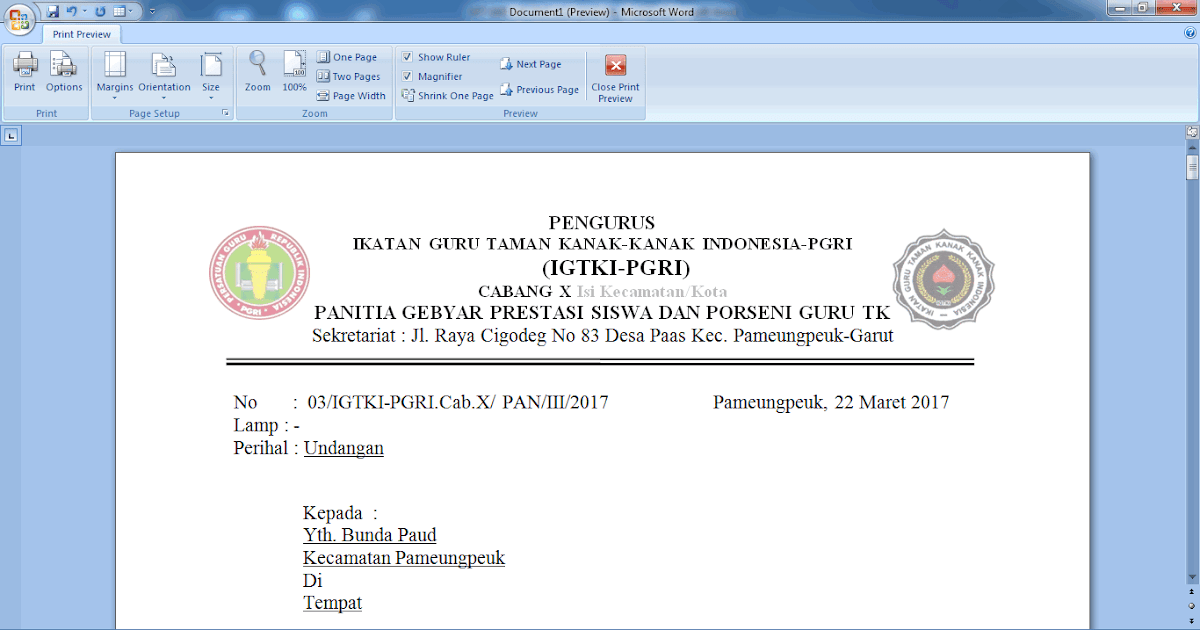Click the vertical scrollbar thumb
1200x630 pixels.
pyautogui.click(x=1192, y=166)
